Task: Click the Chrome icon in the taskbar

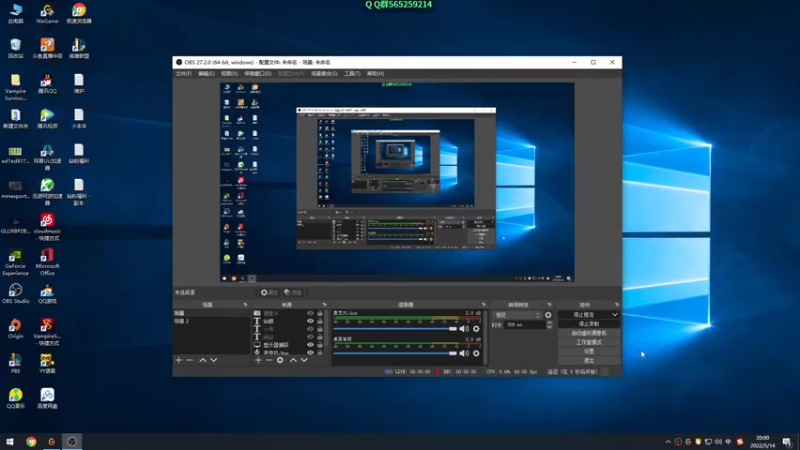Action: [x=31, y=441]
